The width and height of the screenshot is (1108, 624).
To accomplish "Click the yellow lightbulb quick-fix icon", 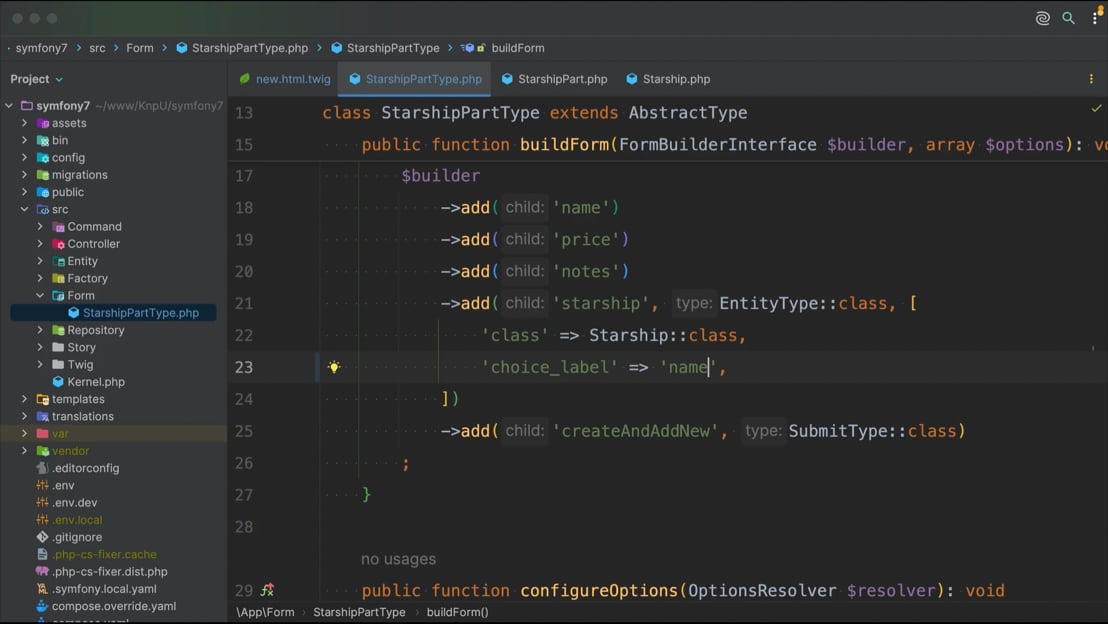I will point(334,367).
